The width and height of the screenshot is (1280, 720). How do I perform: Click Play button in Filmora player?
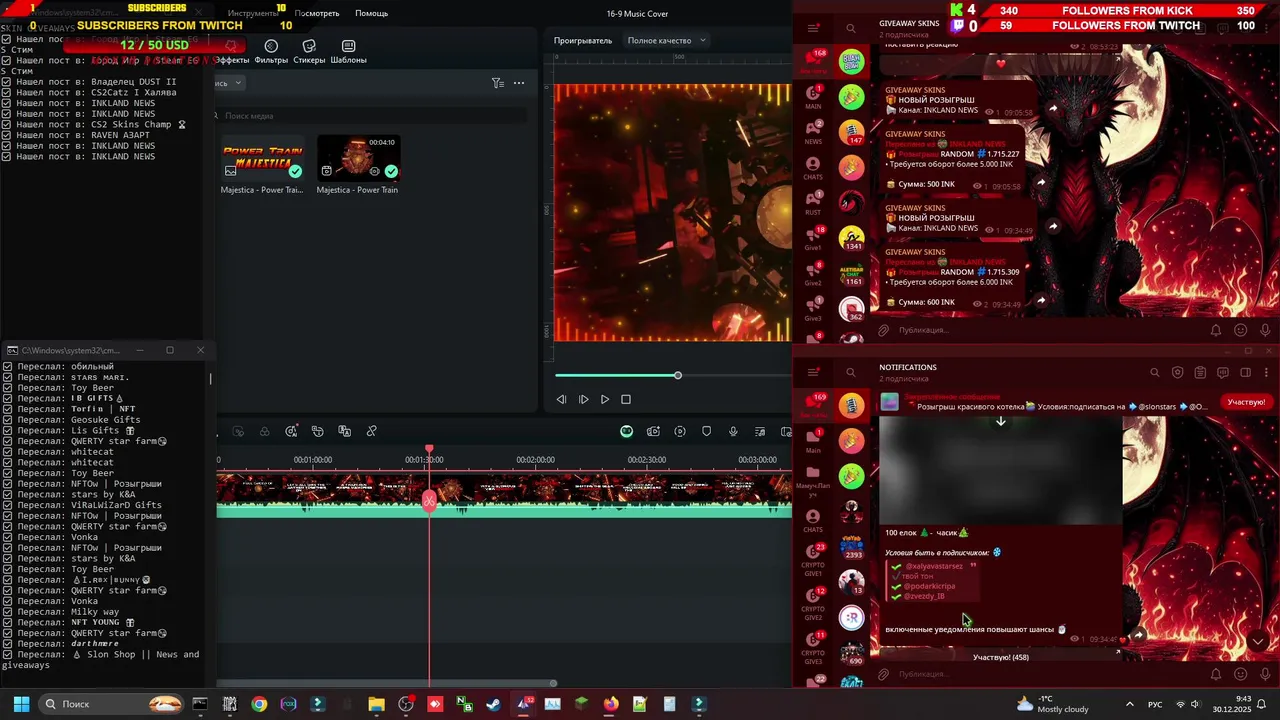pos(604,399)
